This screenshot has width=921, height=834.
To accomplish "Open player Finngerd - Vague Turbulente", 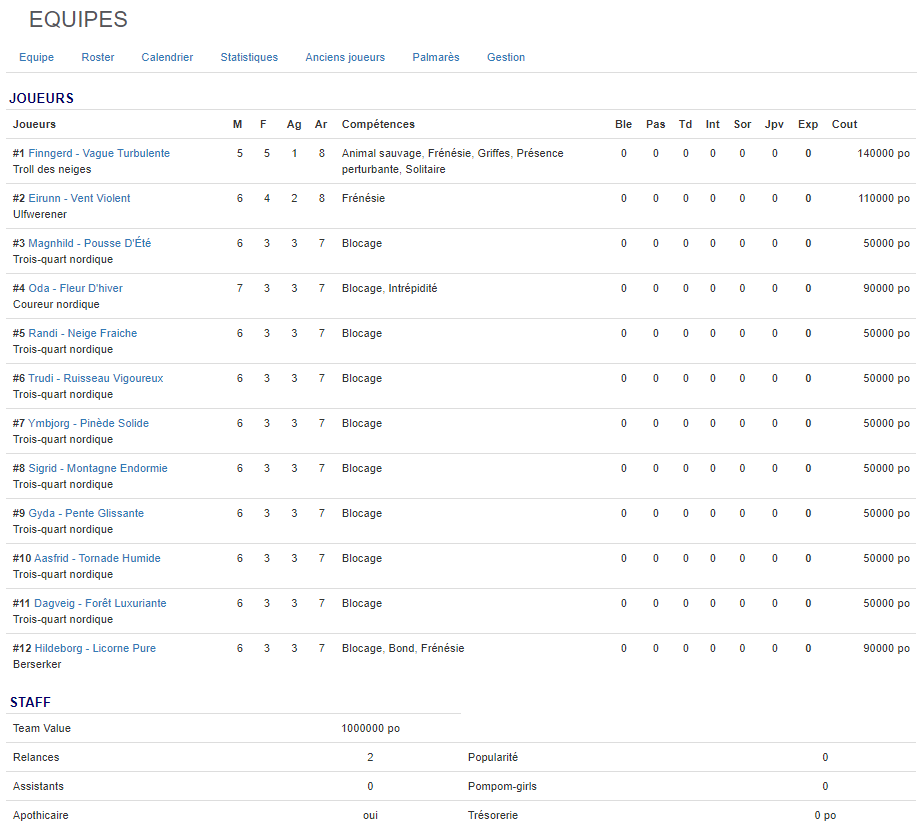I will coord(99,153).
